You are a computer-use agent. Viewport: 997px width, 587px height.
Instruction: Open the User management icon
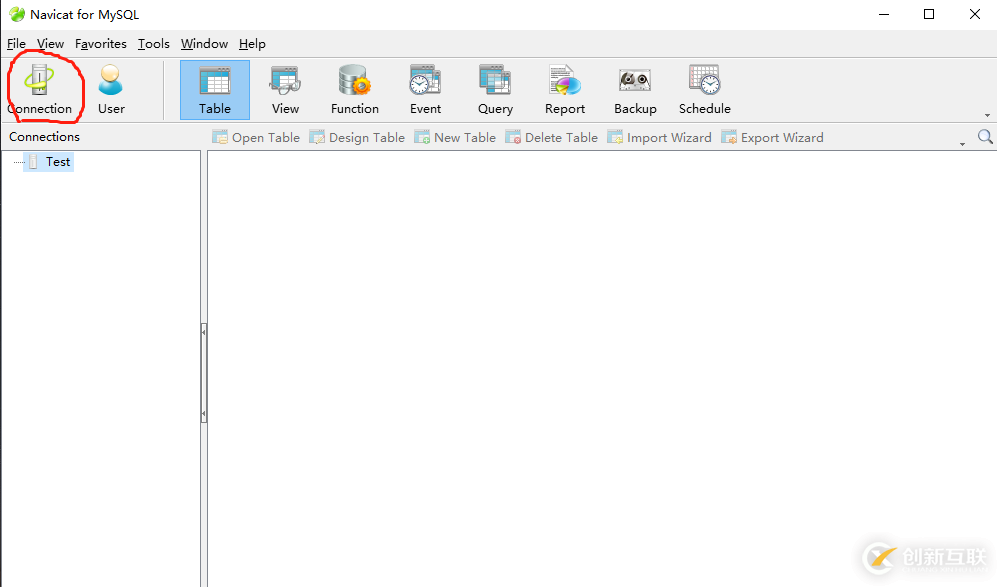(111, 90)
